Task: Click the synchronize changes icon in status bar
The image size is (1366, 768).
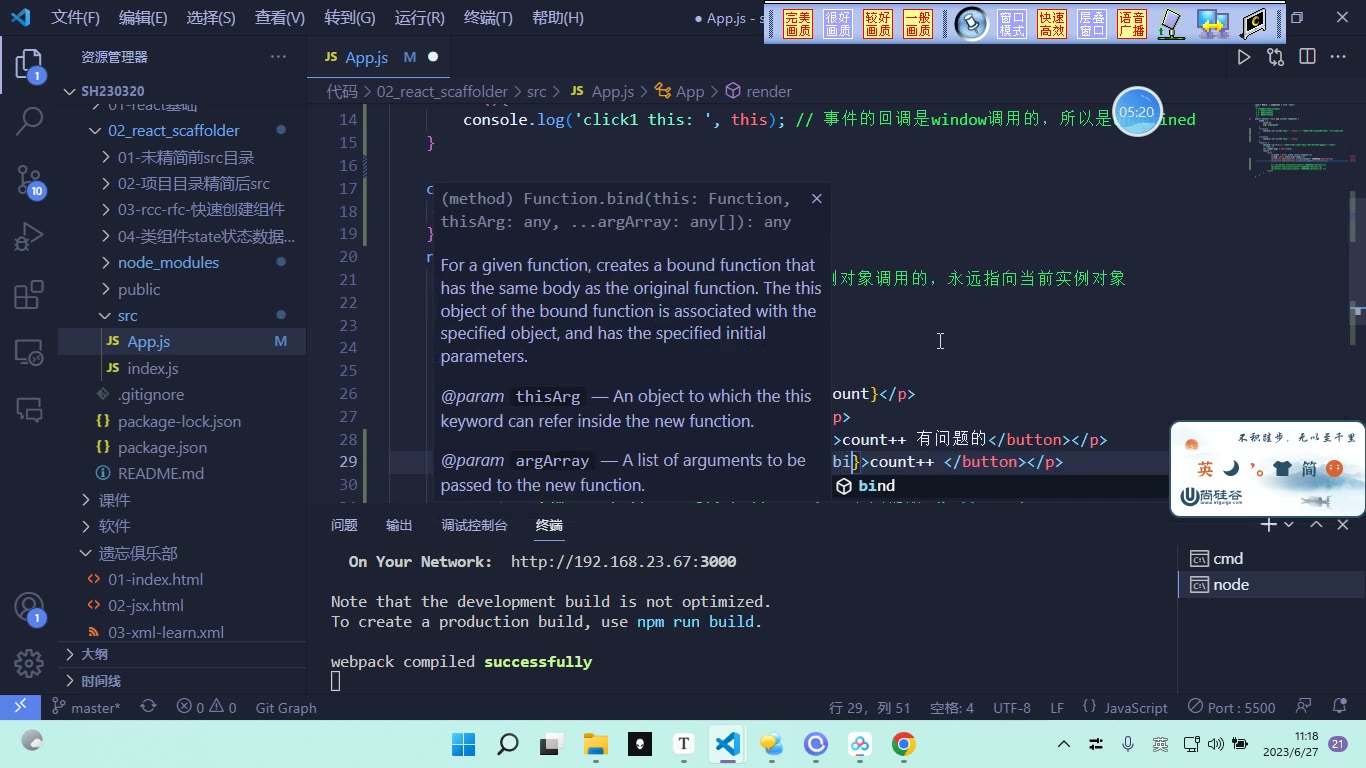Action: click(148, 707)
